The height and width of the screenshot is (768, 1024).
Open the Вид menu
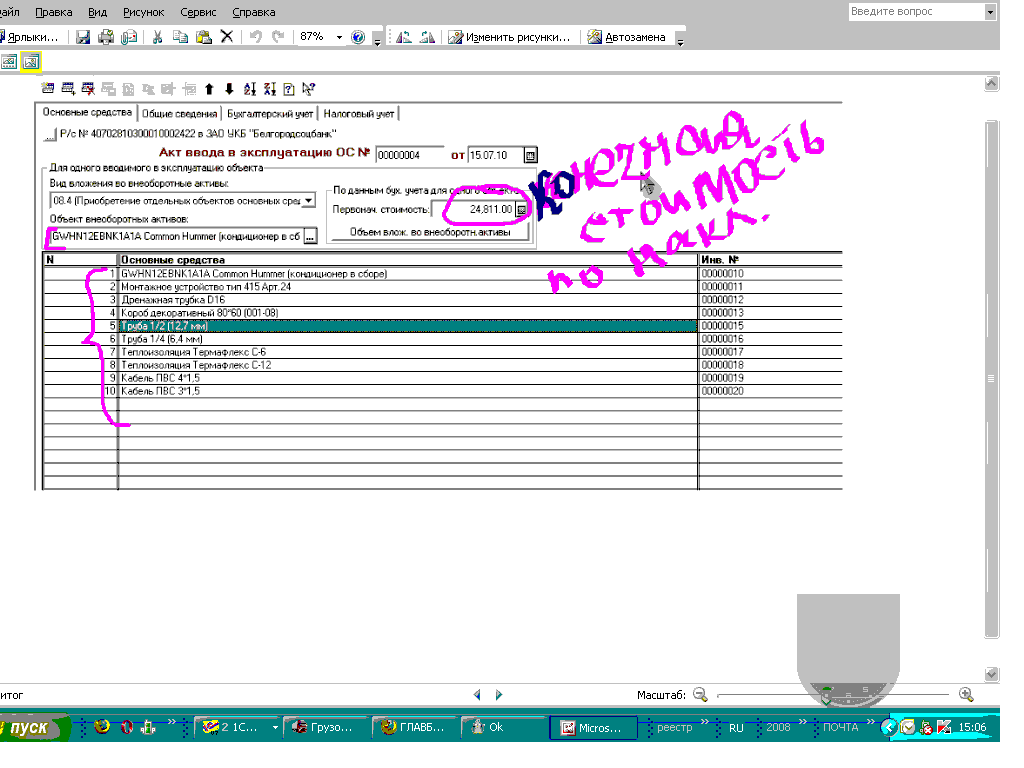(97, 12)
